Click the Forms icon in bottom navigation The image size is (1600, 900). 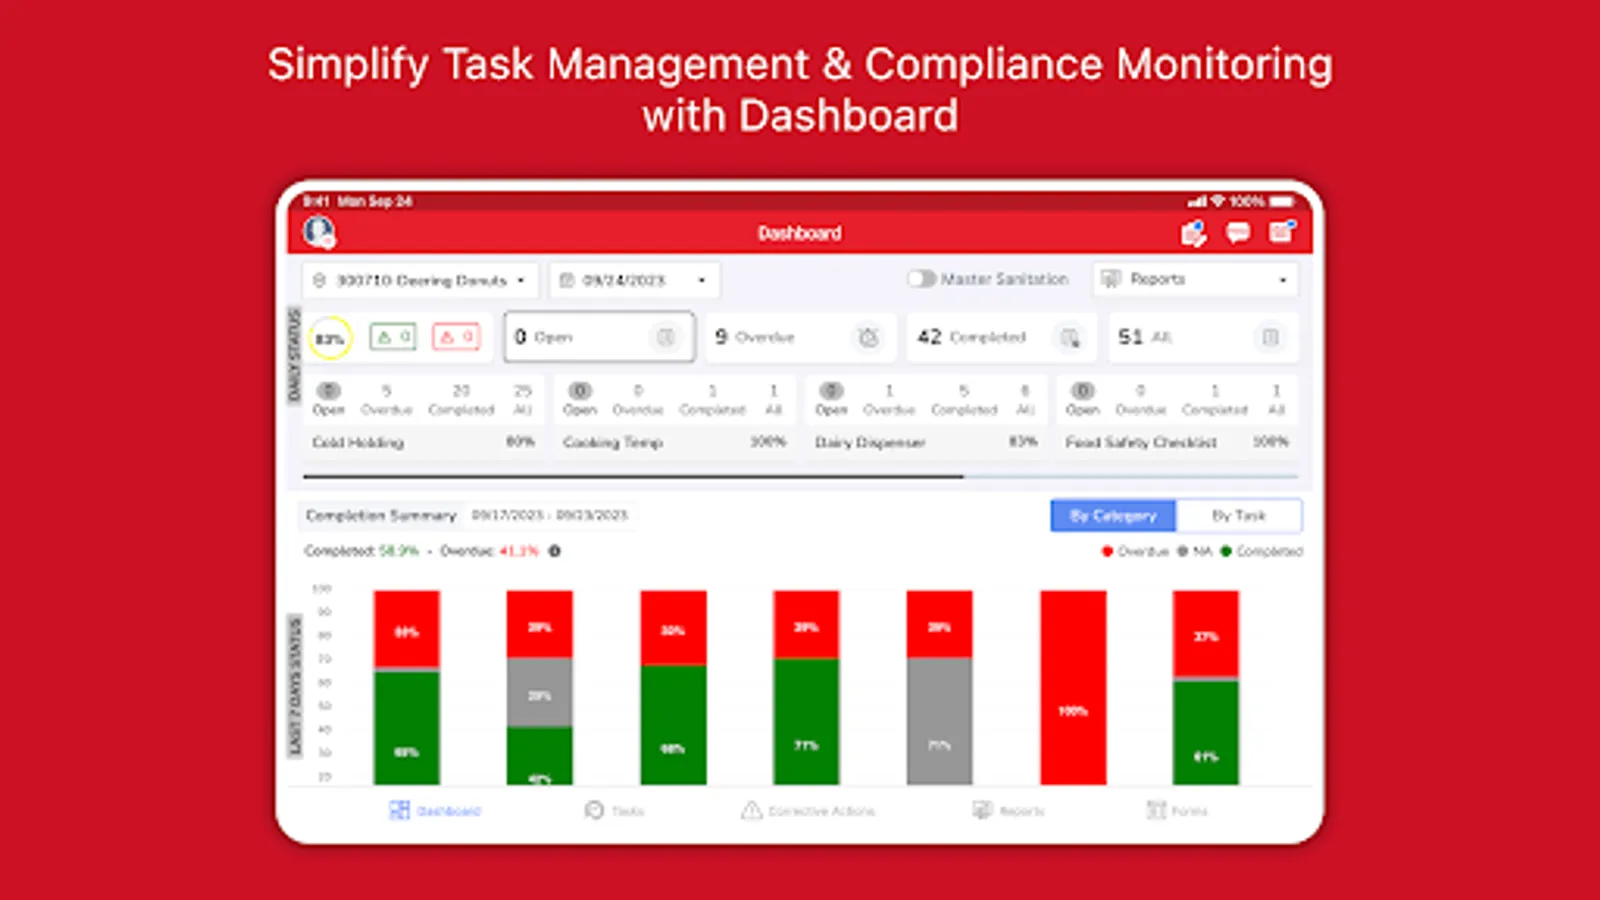tap(1156, 810)
